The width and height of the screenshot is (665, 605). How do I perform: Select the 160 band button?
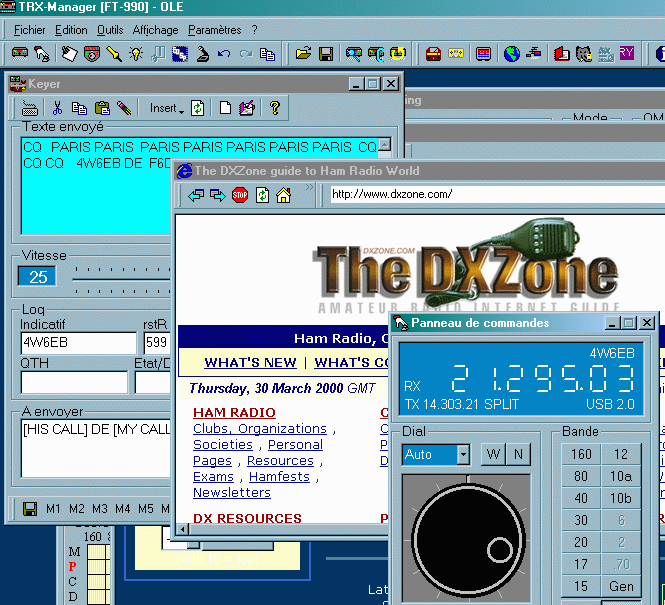[x=581, y=454]
